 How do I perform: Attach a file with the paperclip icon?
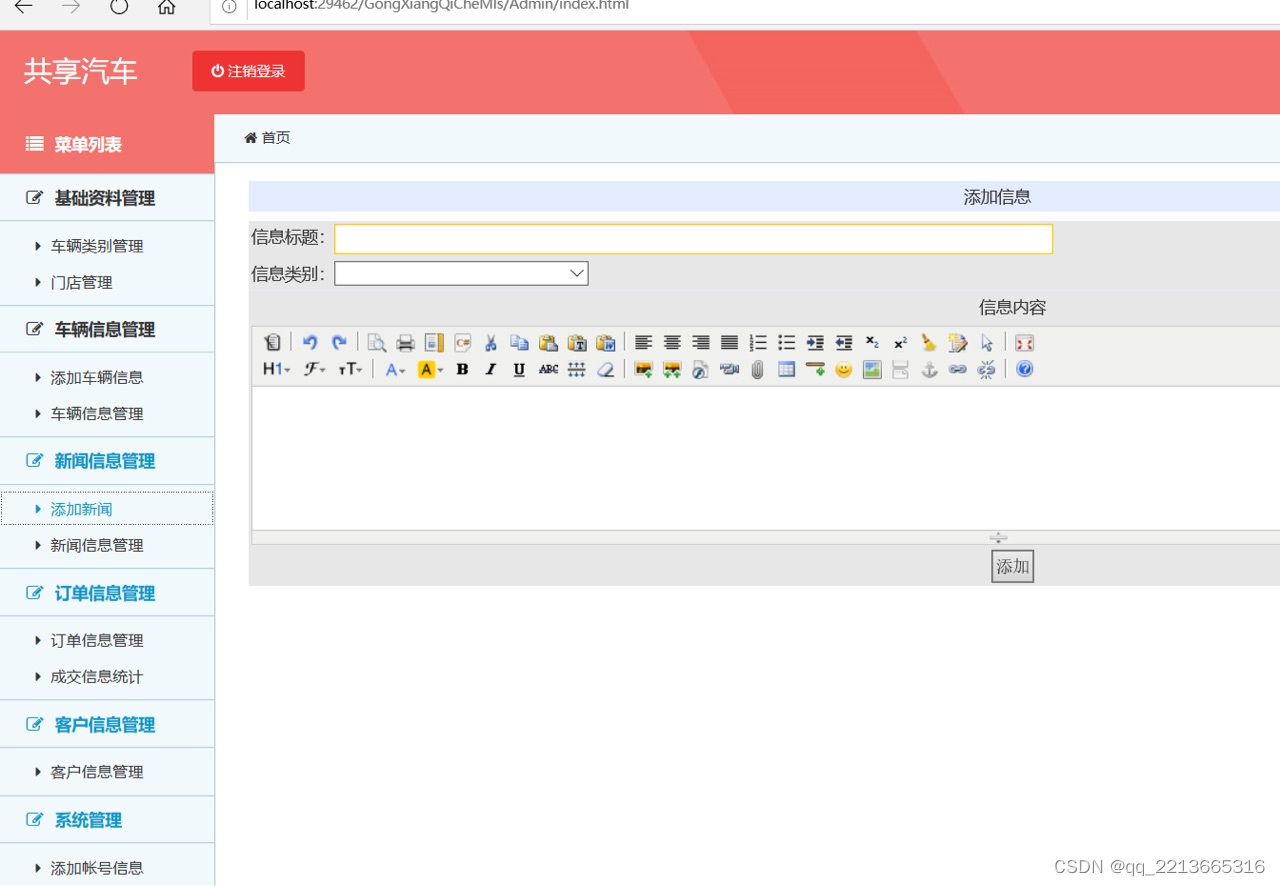758,369
